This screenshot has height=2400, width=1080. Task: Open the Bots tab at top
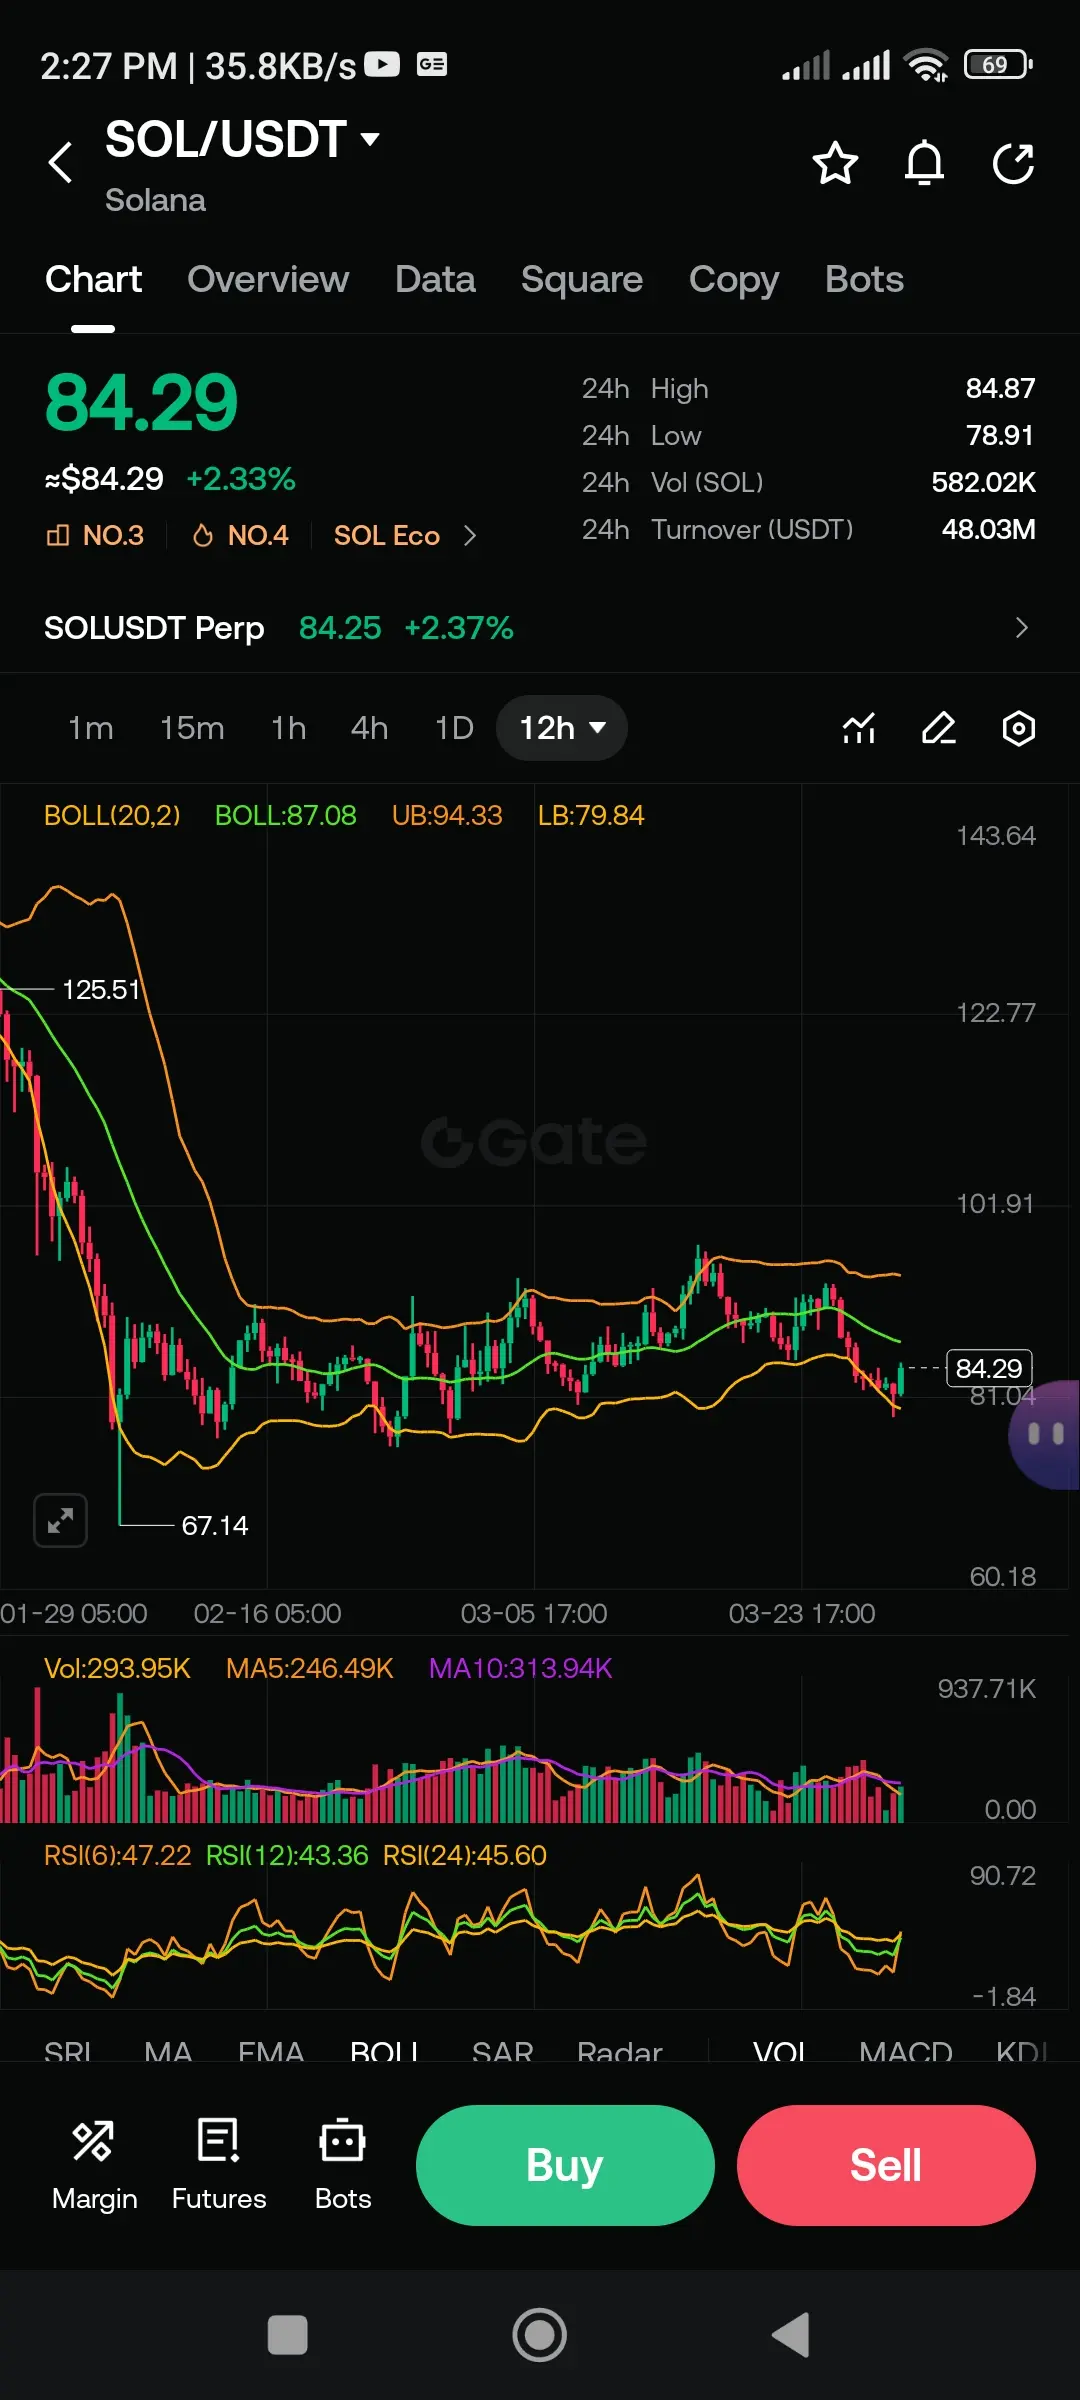(864, 280)
